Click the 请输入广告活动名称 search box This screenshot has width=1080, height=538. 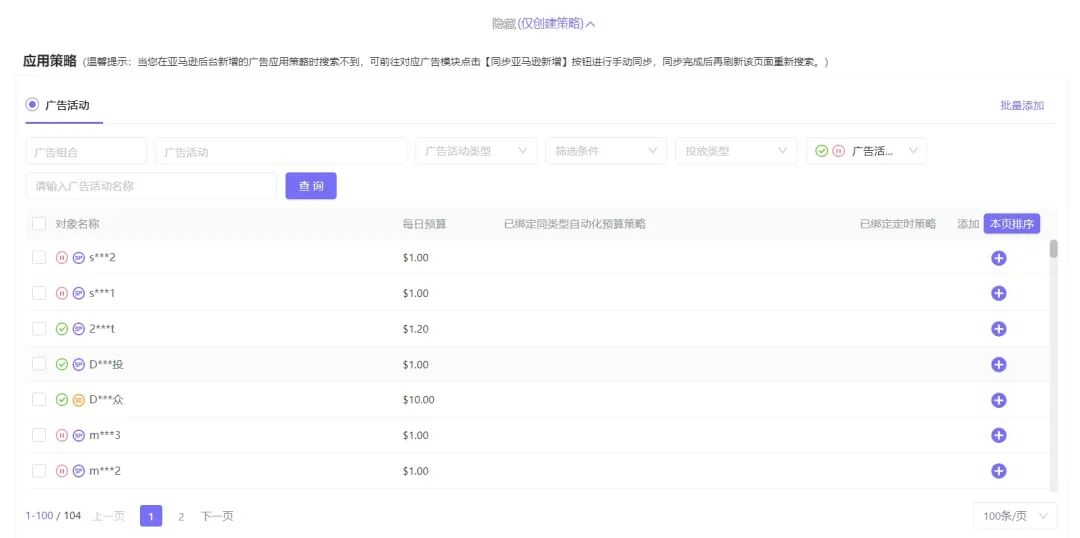[151, 186]
